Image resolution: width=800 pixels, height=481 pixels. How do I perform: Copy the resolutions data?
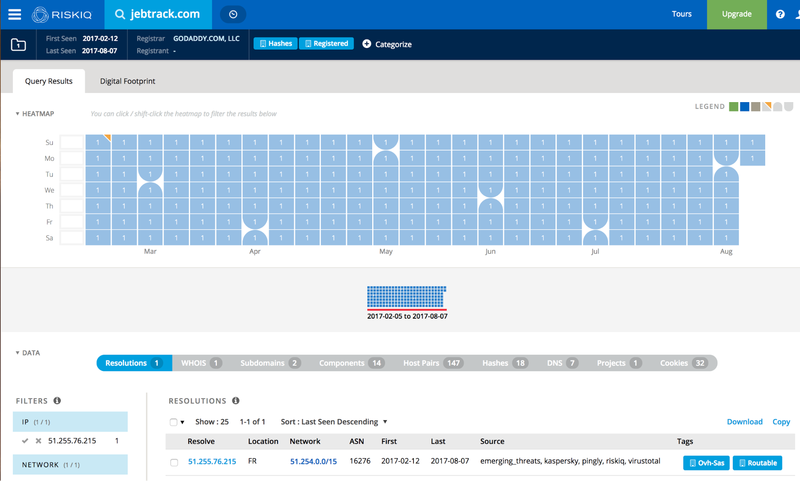point(781,422)
